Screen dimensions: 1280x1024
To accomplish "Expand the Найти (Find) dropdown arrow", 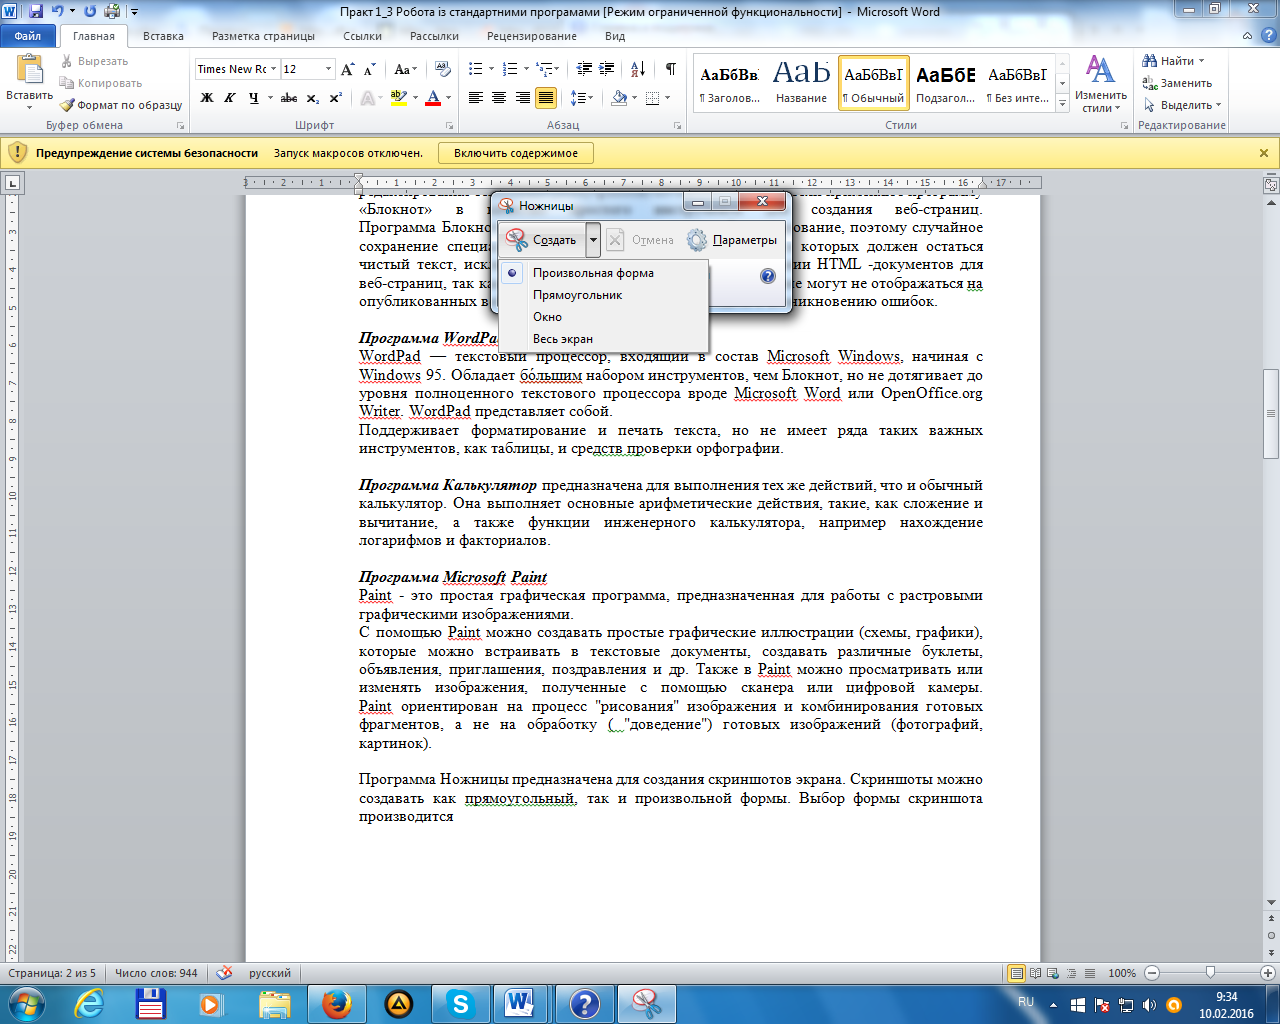I will [x=1201, y=61].
